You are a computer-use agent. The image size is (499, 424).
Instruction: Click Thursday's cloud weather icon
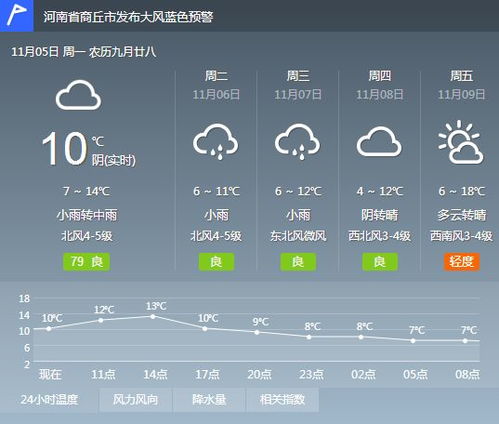point(379,141)
